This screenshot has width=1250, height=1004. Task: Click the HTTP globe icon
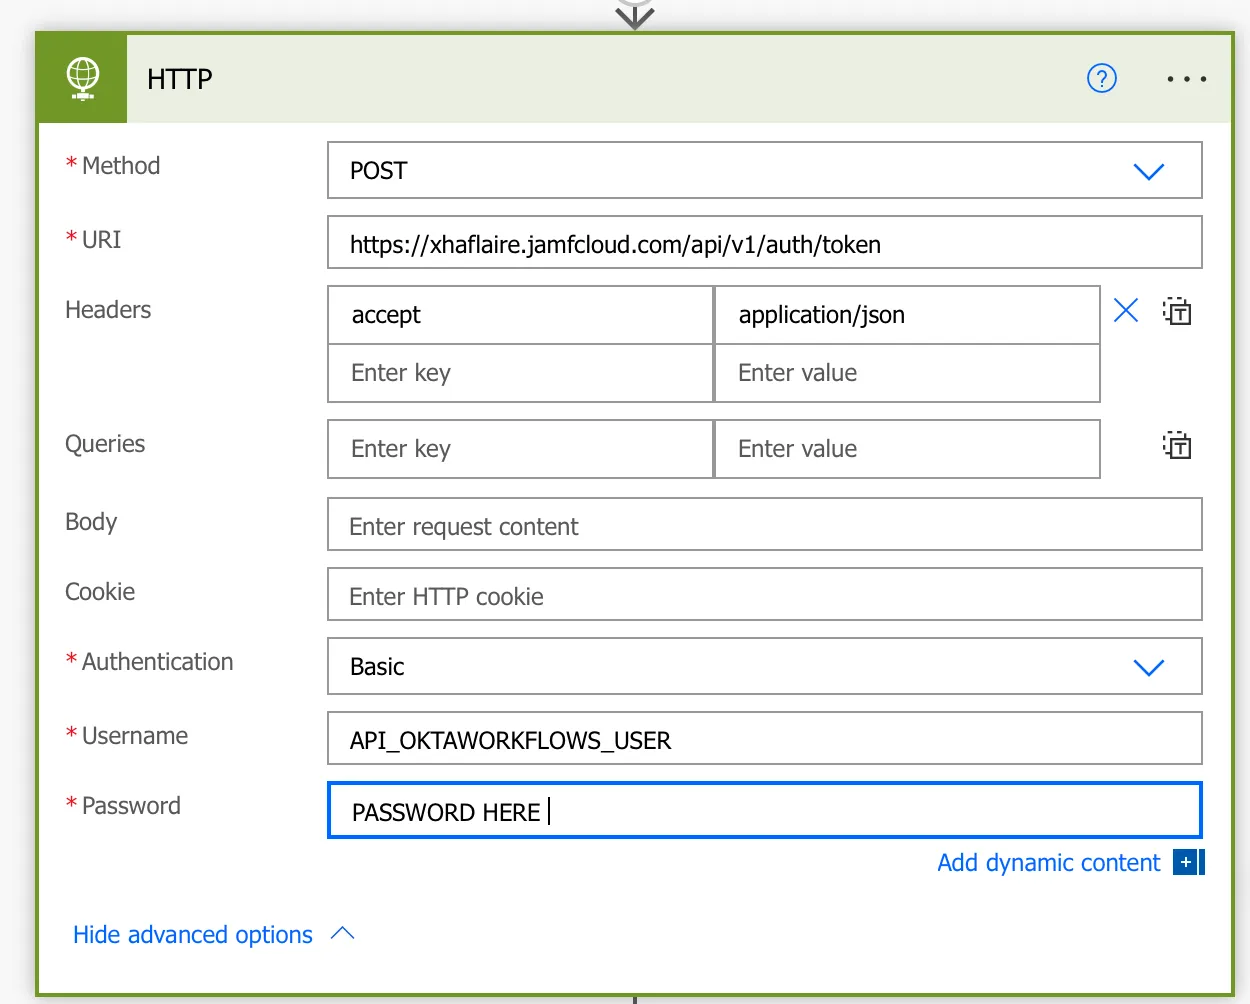point(81,78)
